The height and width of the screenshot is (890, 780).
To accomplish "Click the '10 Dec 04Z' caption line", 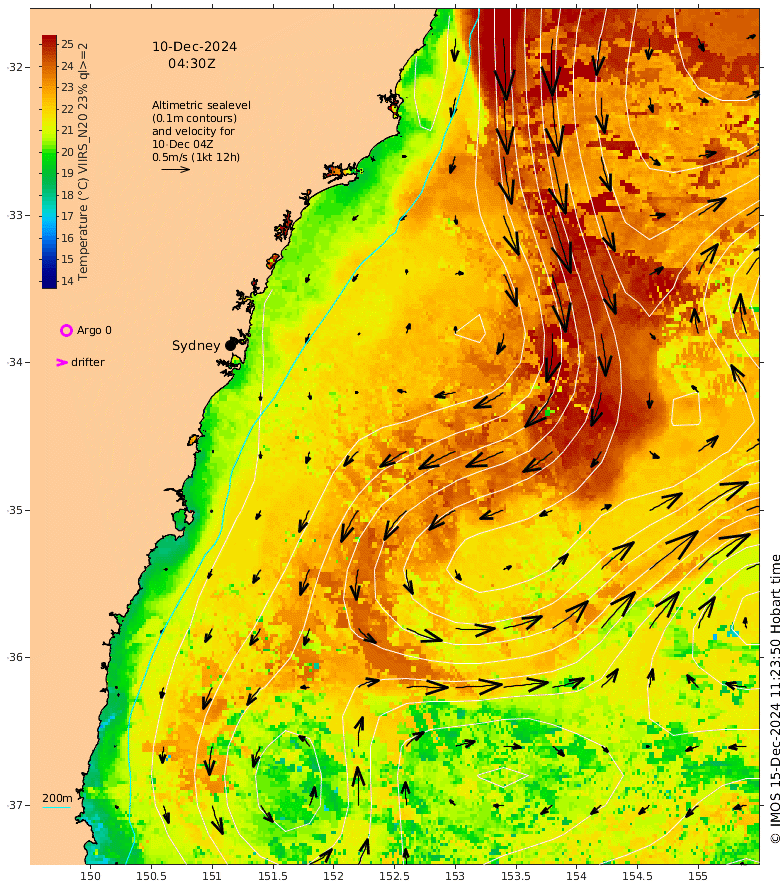I will click(x=182, y=144).
